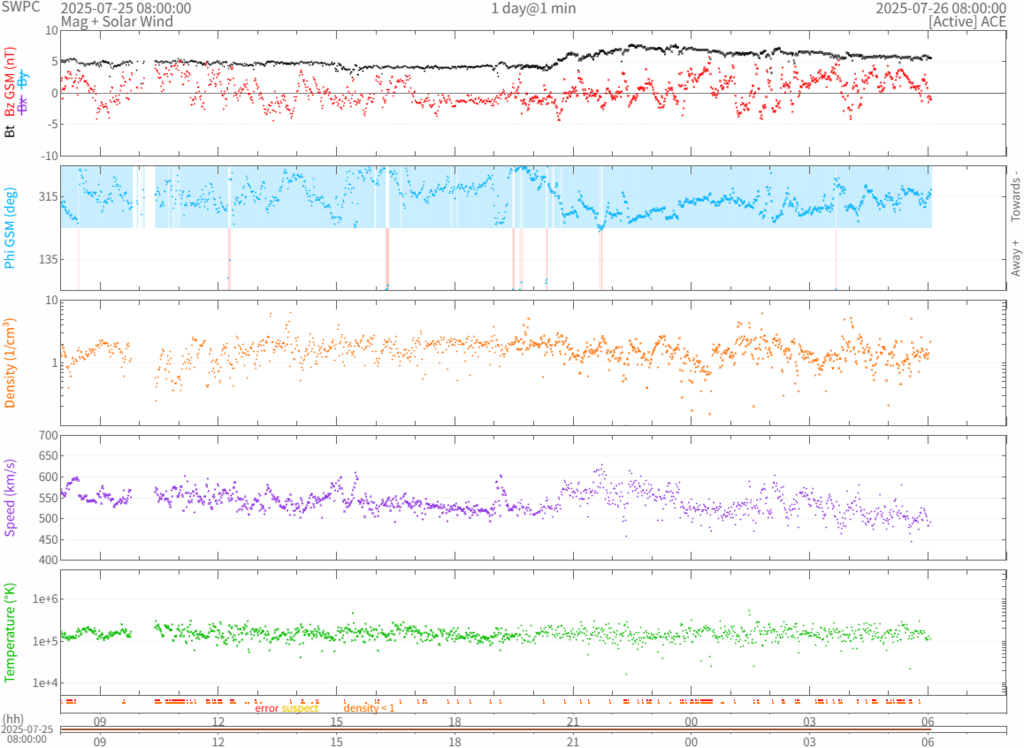Select the Density (1/cm³) axis label
The width and height of the screenshot is (1024, 748).
pyautogui.click(x=11, y=363)
